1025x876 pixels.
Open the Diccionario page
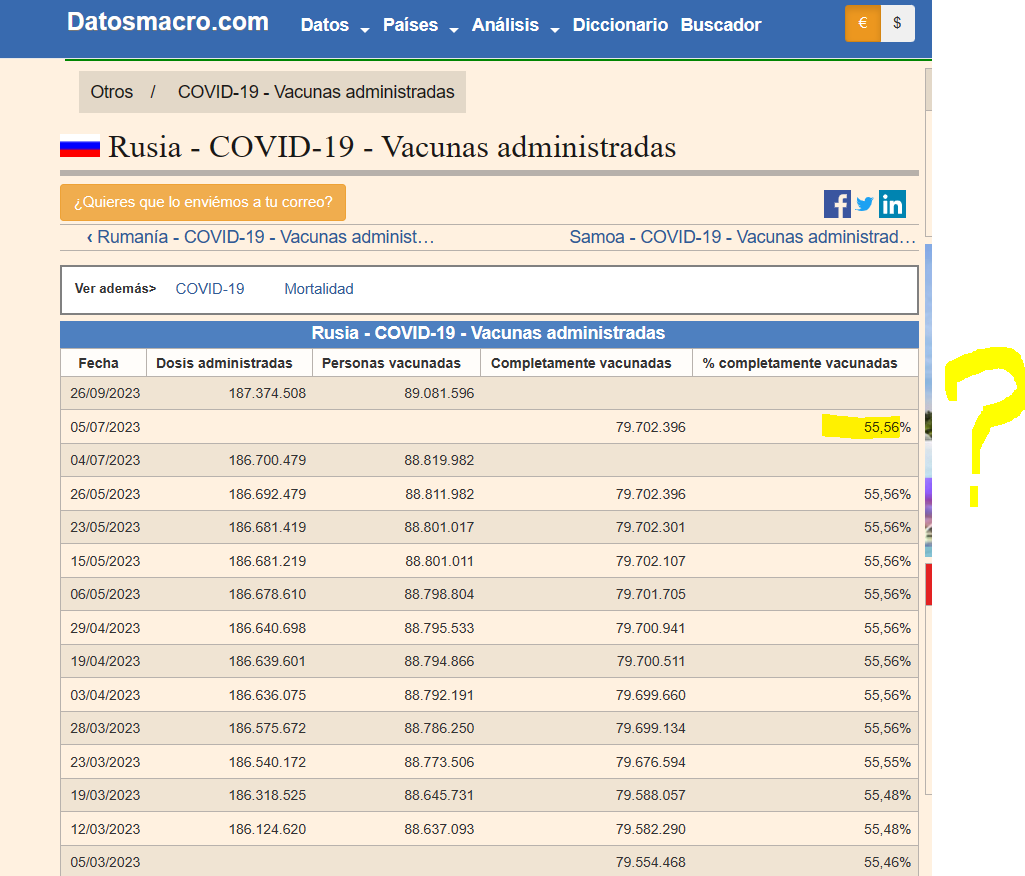click(620, 25)
